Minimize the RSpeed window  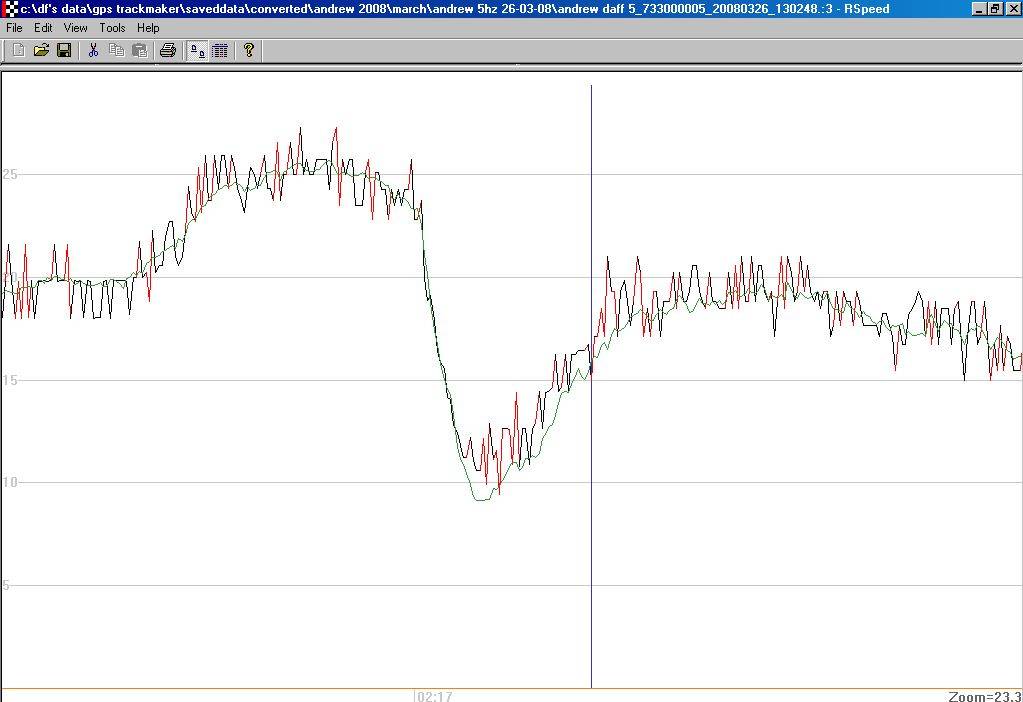click(979, 9)
